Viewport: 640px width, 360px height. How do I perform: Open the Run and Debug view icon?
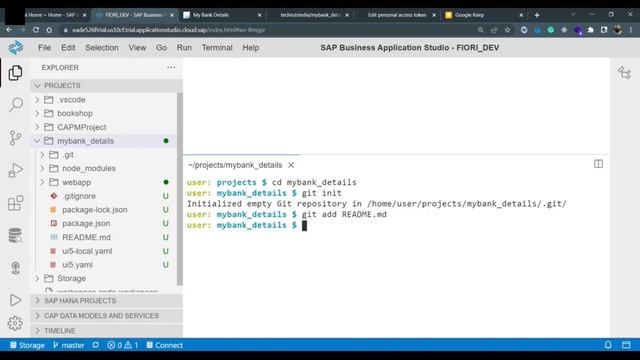(16, 170)
